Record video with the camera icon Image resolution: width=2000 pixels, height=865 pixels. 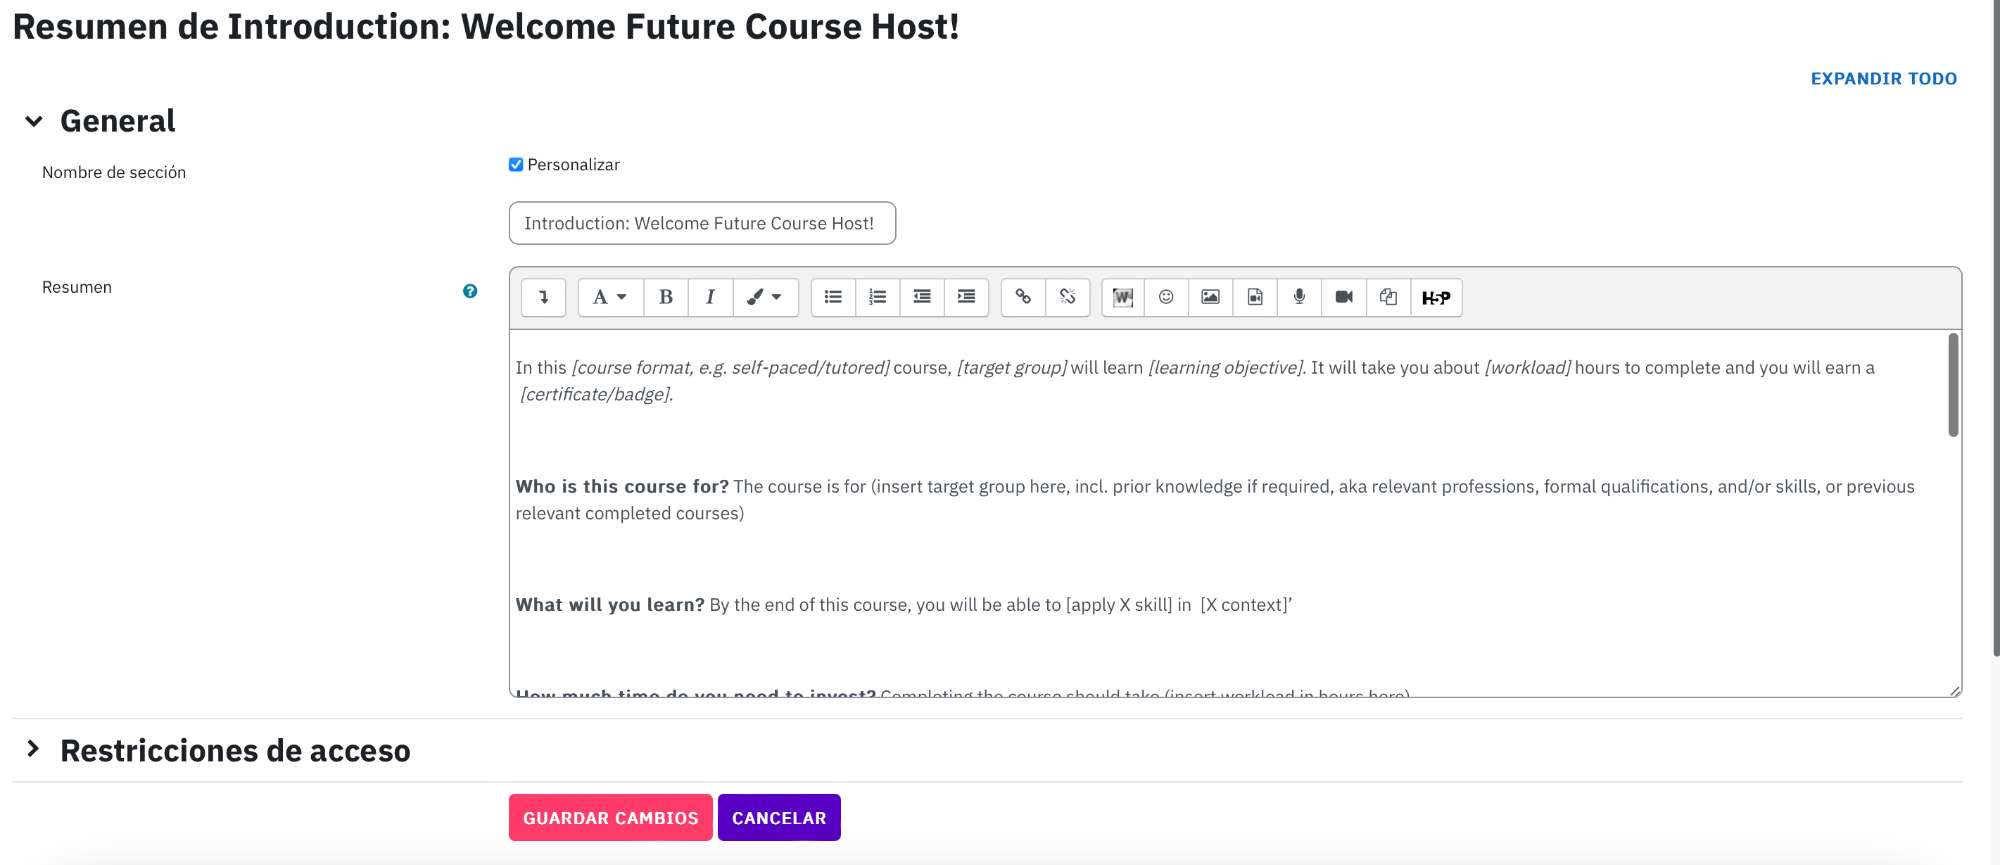point(1344,297)
